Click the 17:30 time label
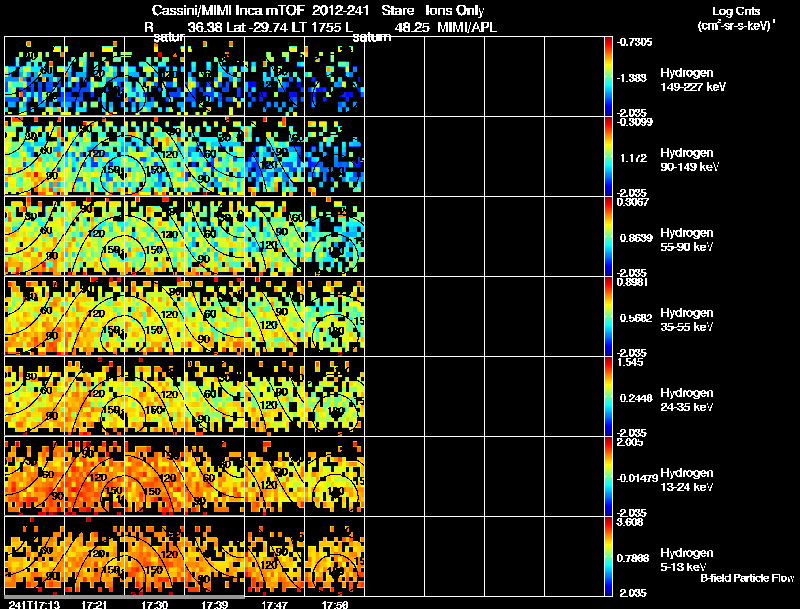This screenshot has height=609, width=800. (x=155, y=605)
